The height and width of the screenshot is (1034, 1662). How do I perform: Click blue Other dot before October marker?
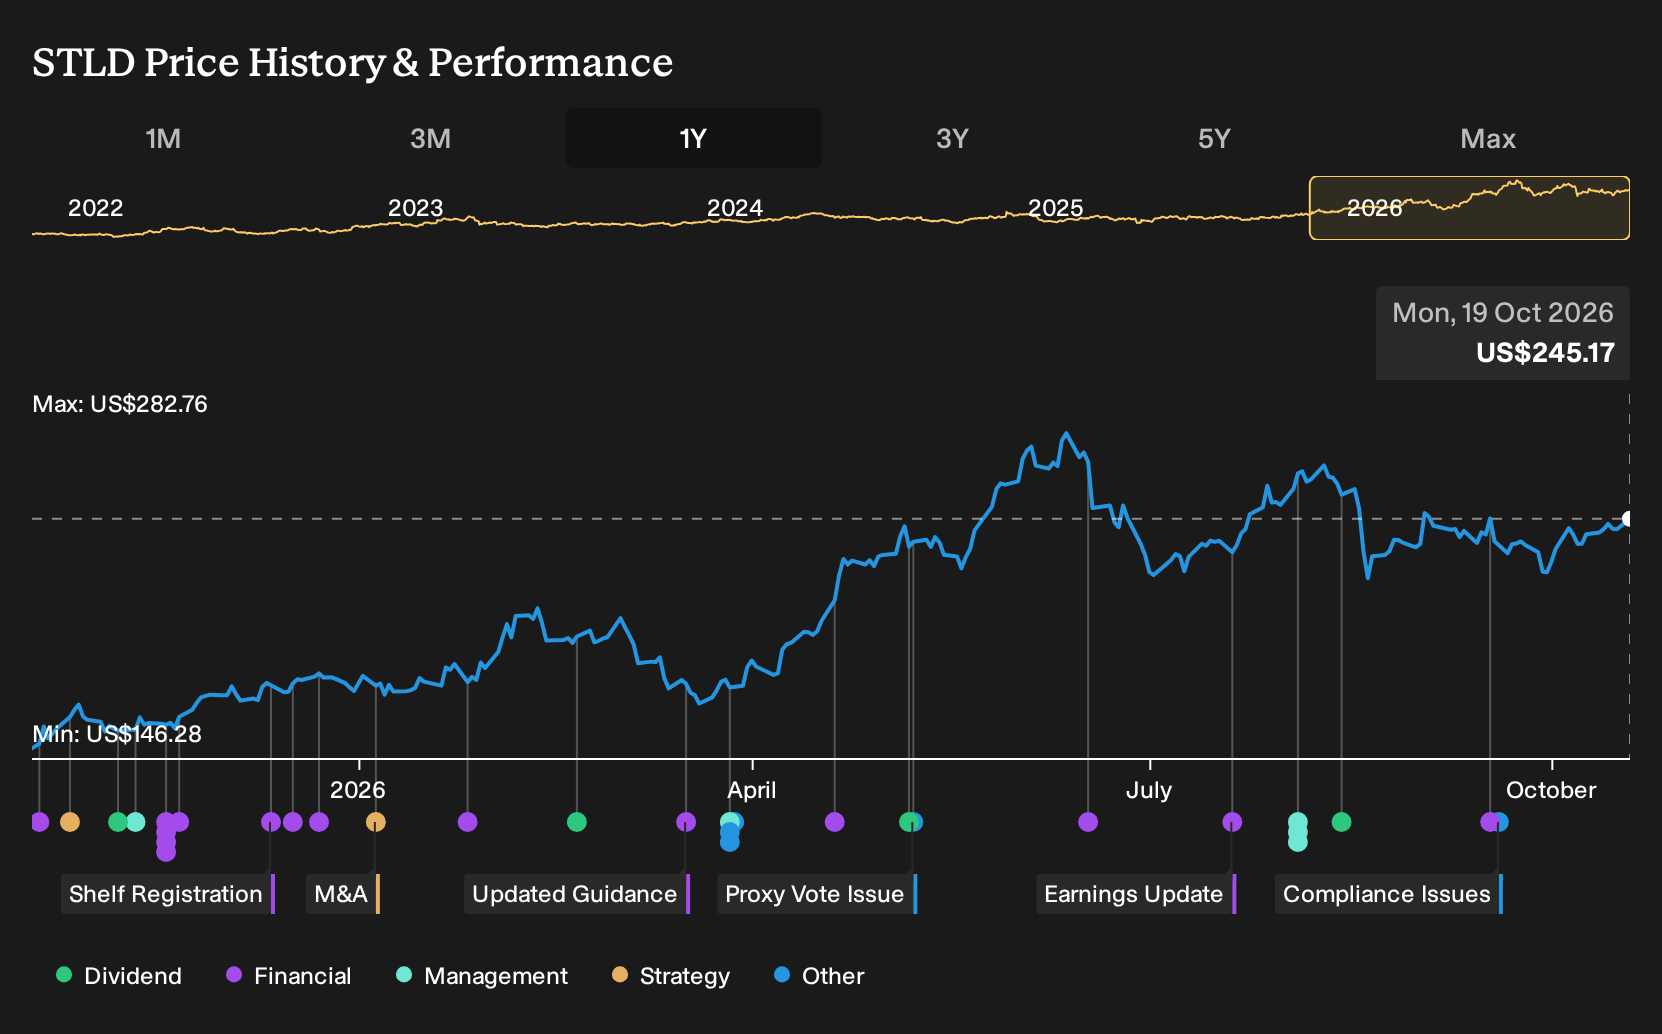tap(1501, 822)
